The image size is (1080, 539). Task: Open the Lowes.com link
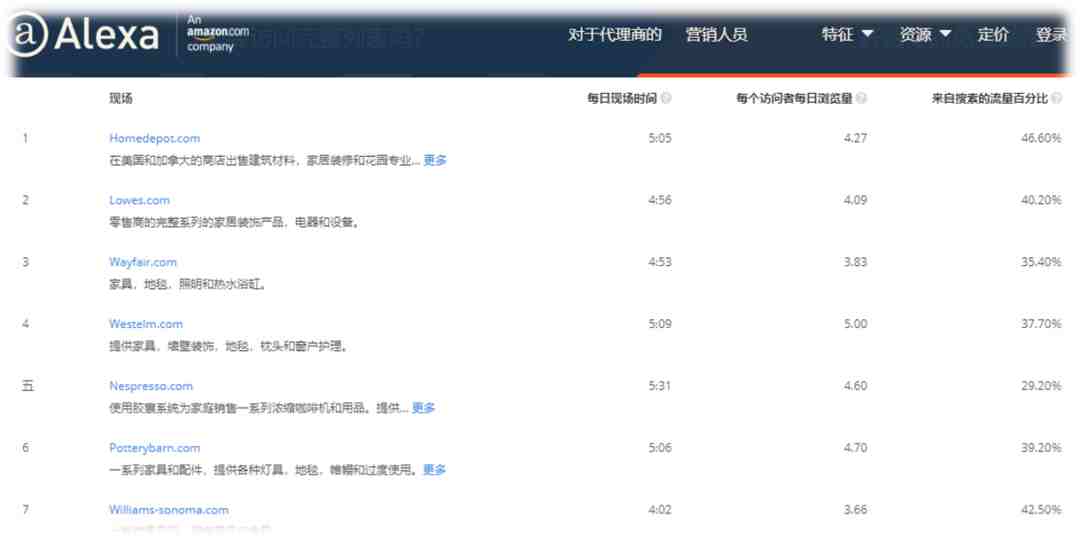click(139, 200)
